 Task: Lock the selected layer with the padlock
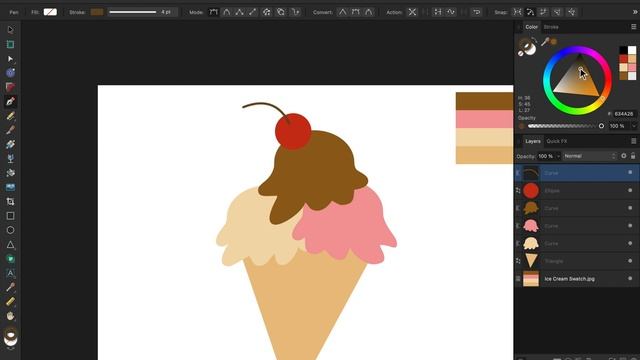pos(633,156)
